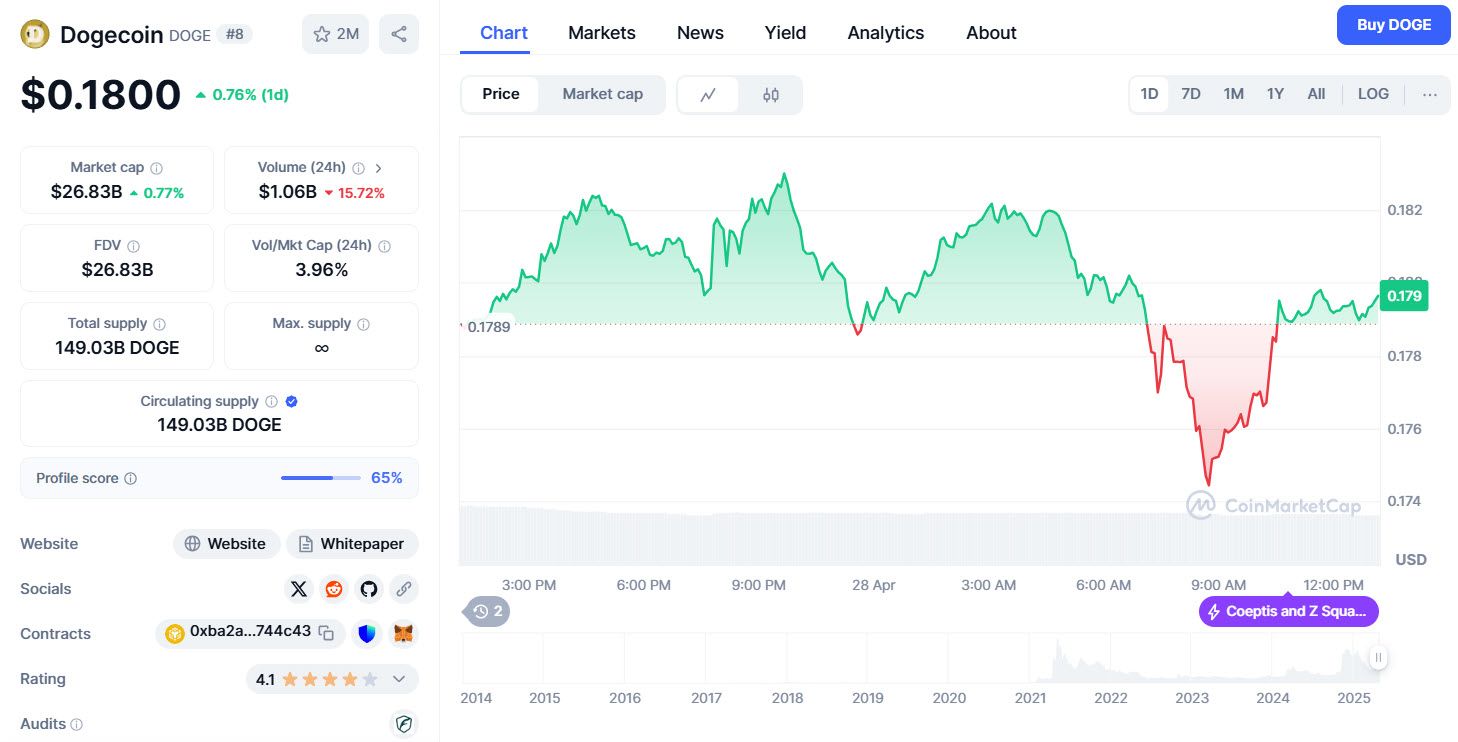Open the Reddit social link
This screenshot has height=742, width=1458.
[334, 589]
